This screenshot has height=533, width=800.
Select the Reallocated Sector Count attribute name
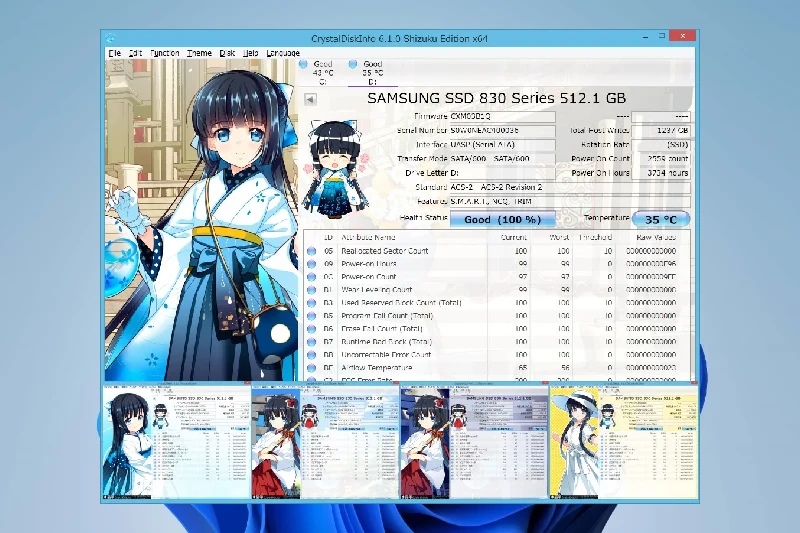(384, 251)
